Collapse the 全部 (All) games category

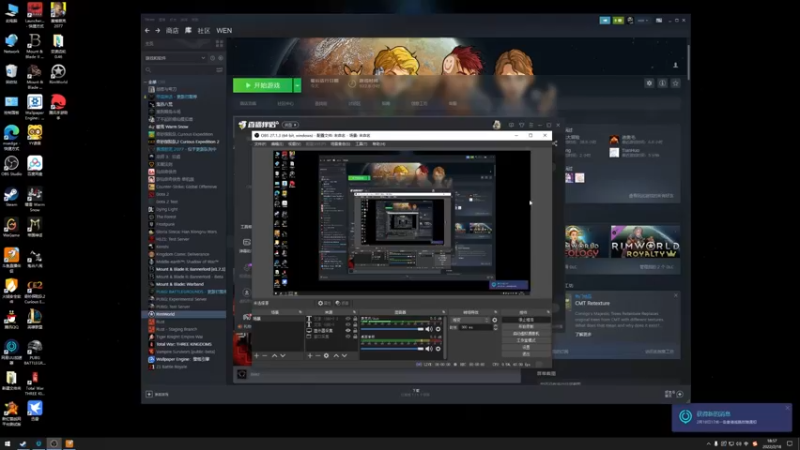point(146,82)
